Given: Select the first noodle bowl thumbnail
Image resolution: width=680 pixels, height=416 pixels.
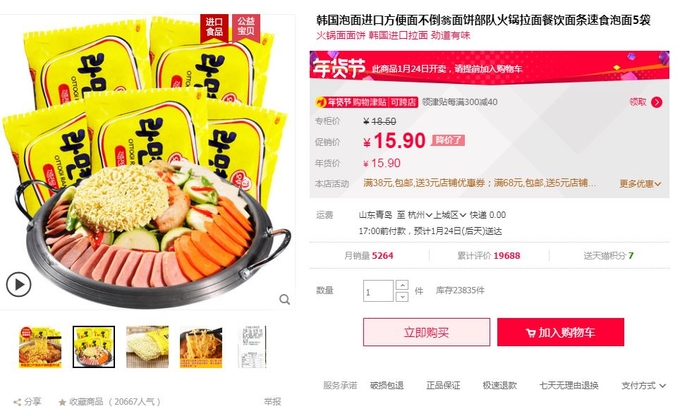Looking at the screenshot, I should click(x=40, y=347).
